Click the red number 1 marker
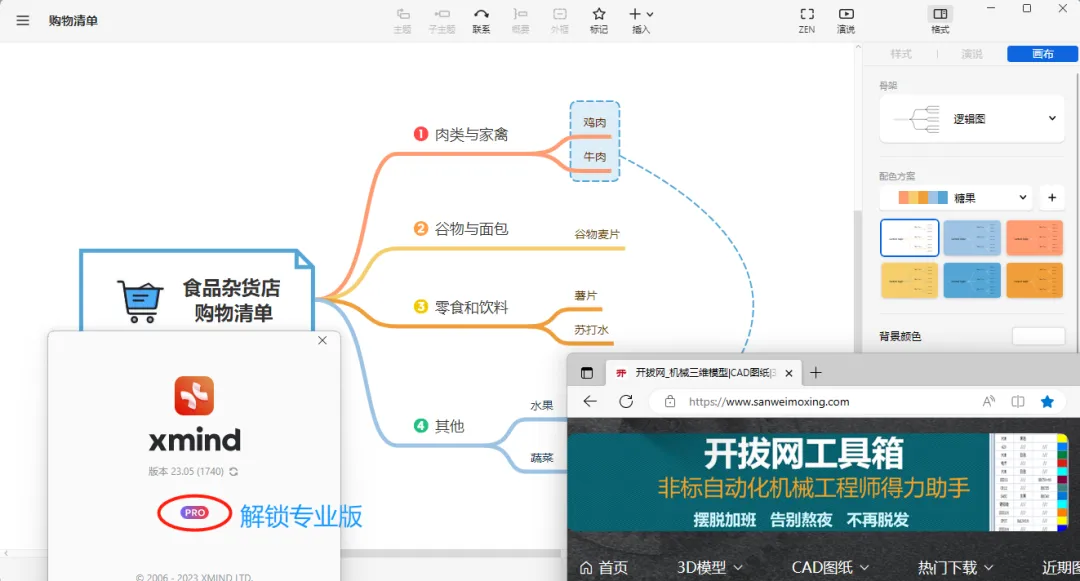This screenshot has width=1080, height=581. point(421,134)
